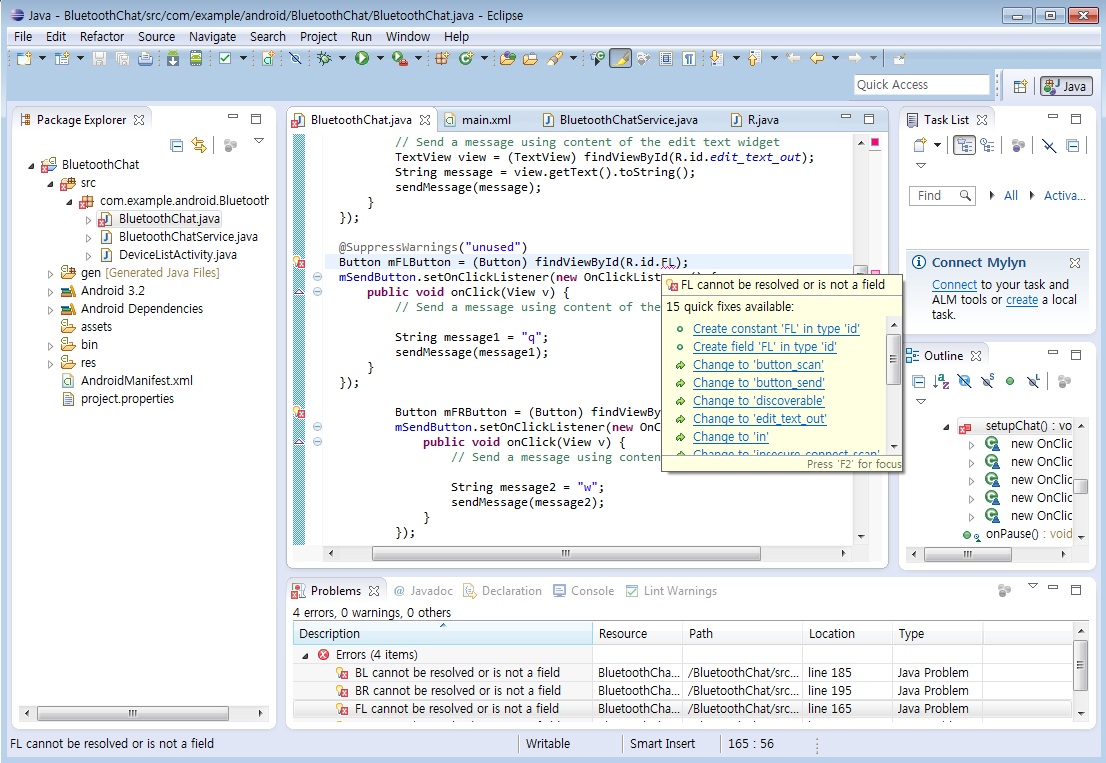1106x763 pixels.
Task: Toggle Hide Fields in Outline toolbar
Action: coord(964,382)
